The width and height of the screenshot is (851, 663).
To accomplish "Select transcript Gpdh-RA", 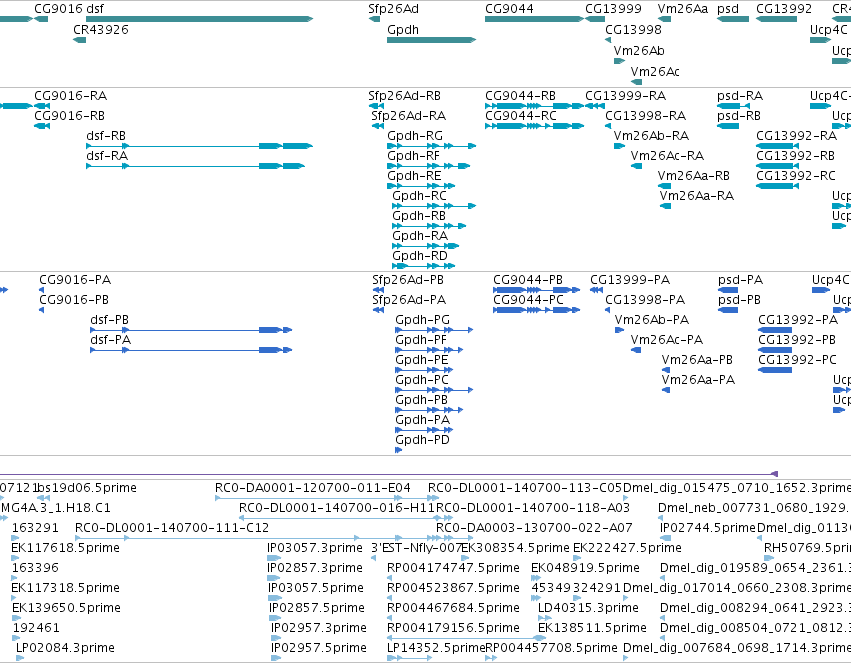I will (426, 246).
